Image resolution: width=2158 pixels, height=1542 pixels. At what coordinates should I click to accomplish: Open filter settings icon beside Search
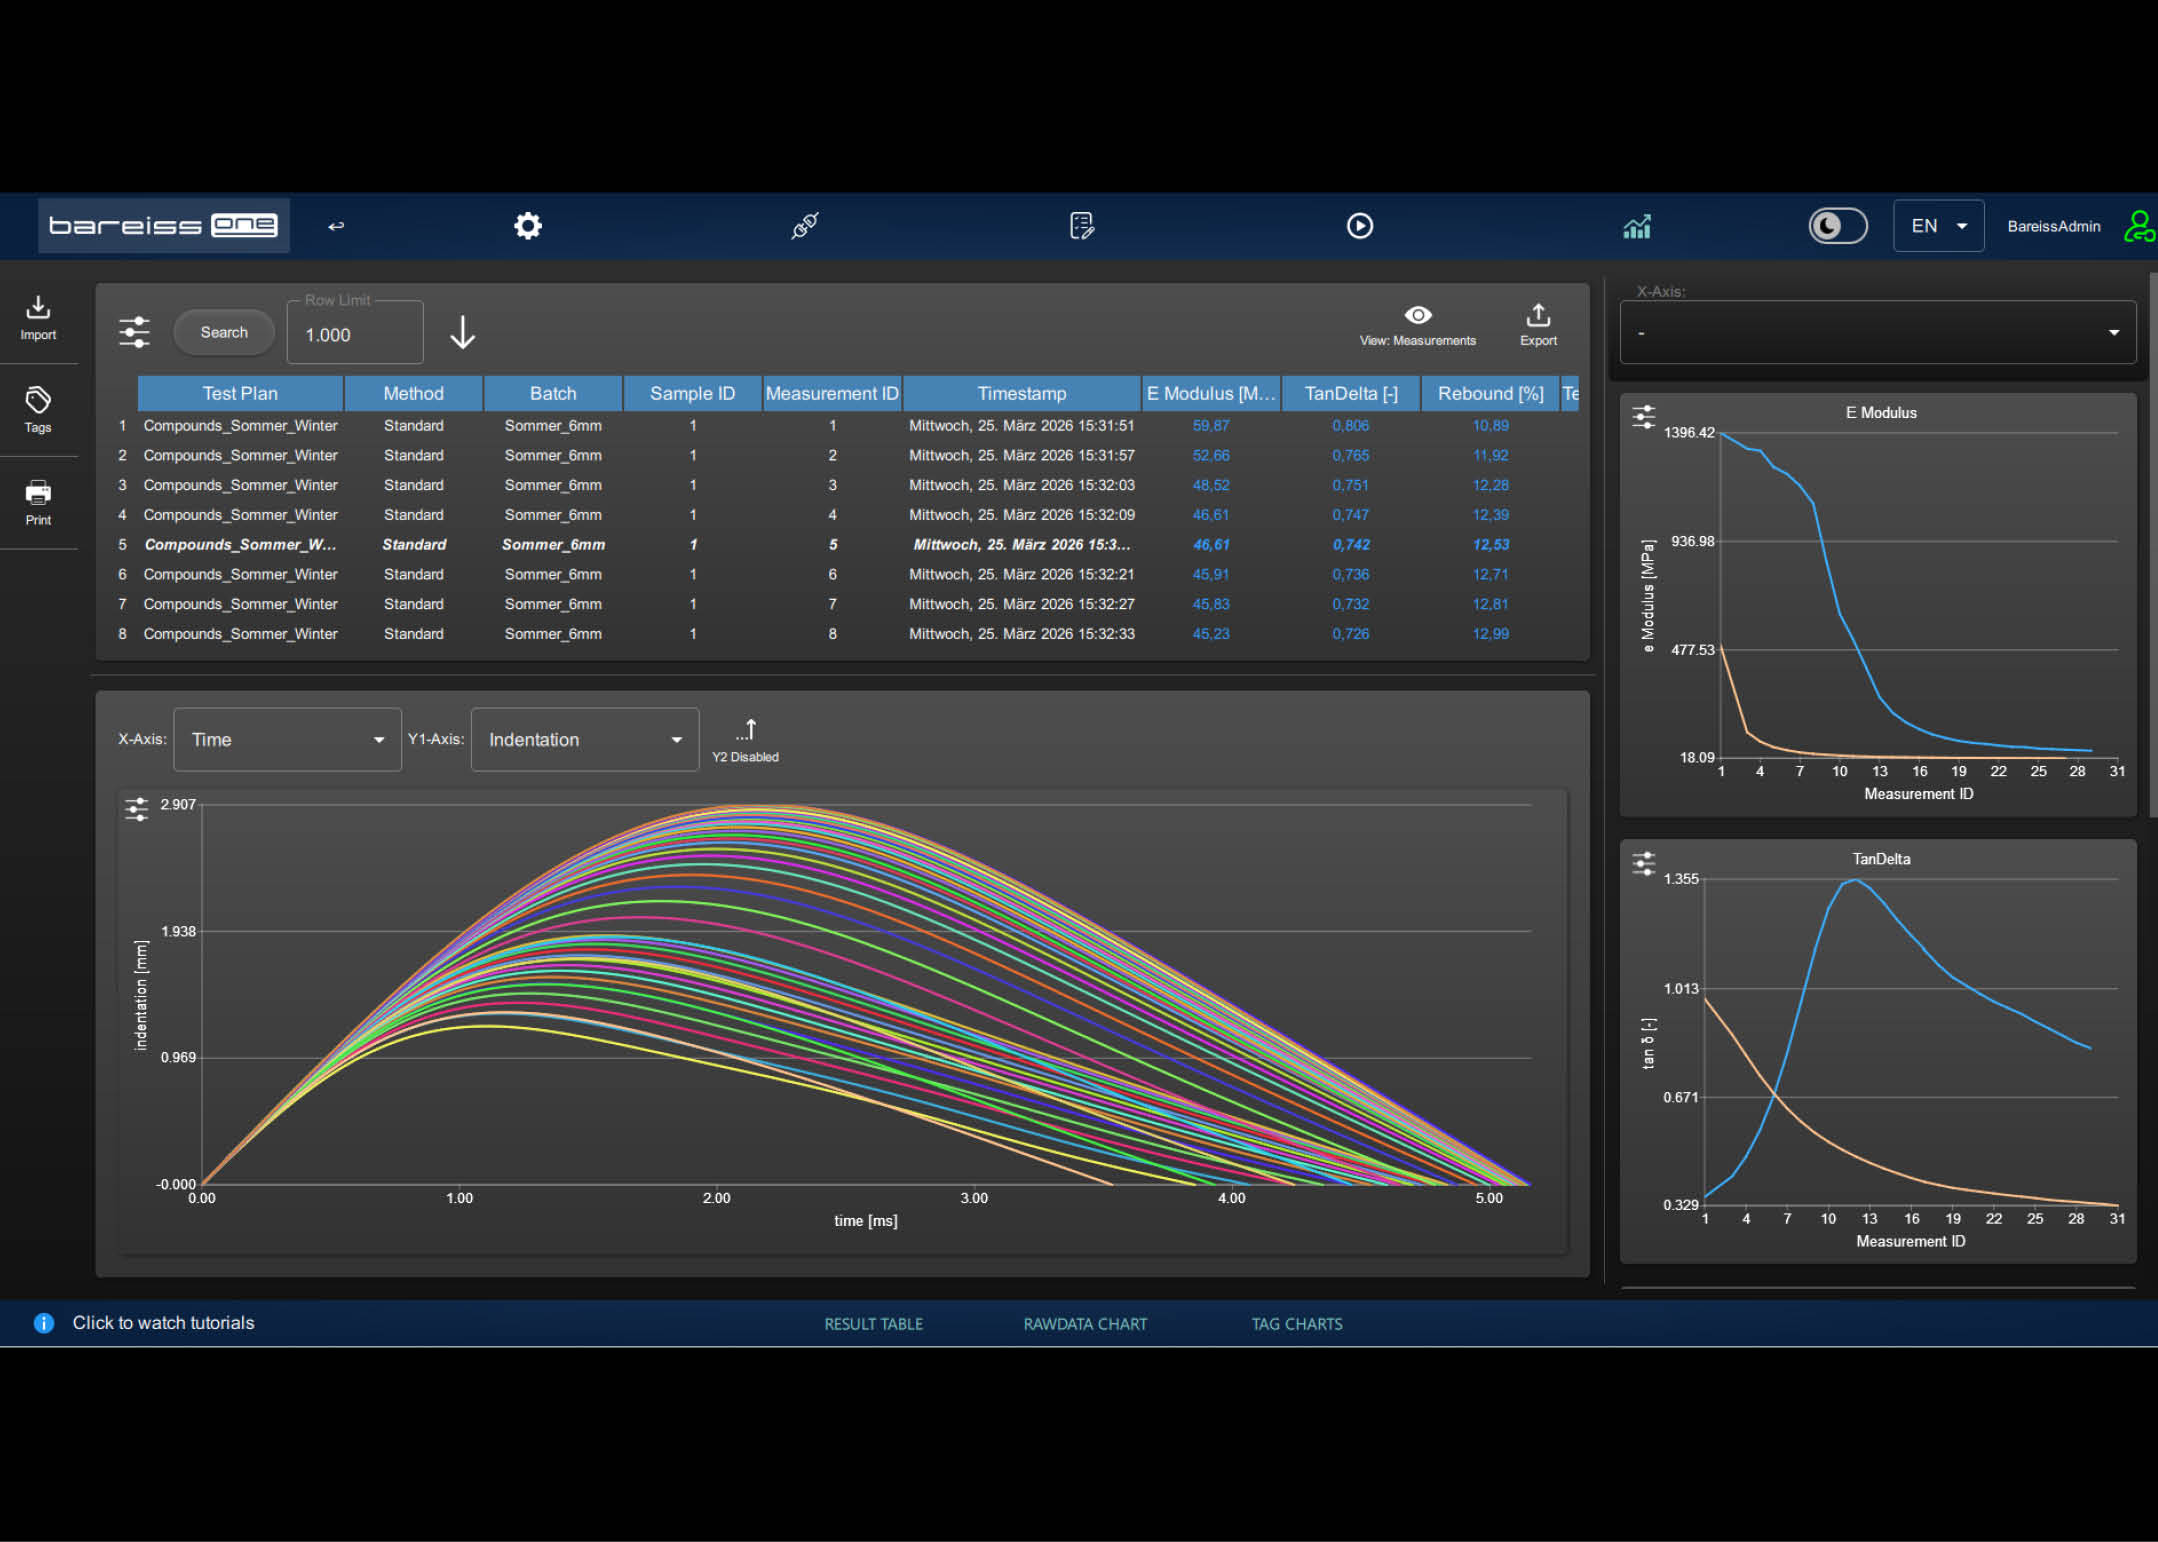click(x=134, y=332)
